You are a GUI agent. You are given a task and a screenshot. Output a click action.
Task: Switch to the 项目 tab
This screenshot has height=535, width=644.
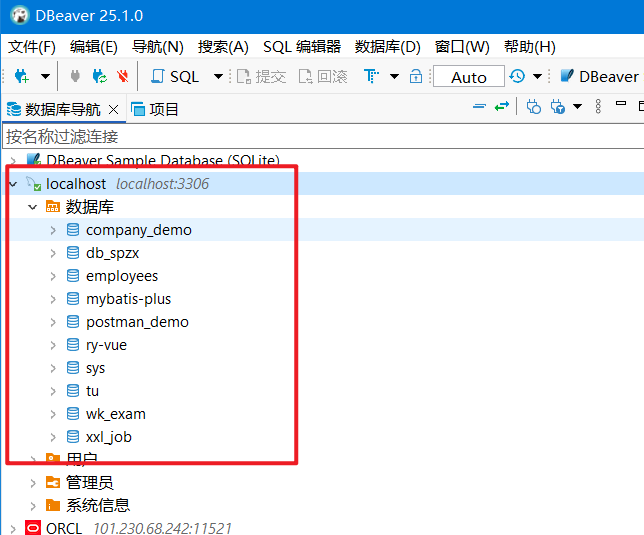(154, 110)
